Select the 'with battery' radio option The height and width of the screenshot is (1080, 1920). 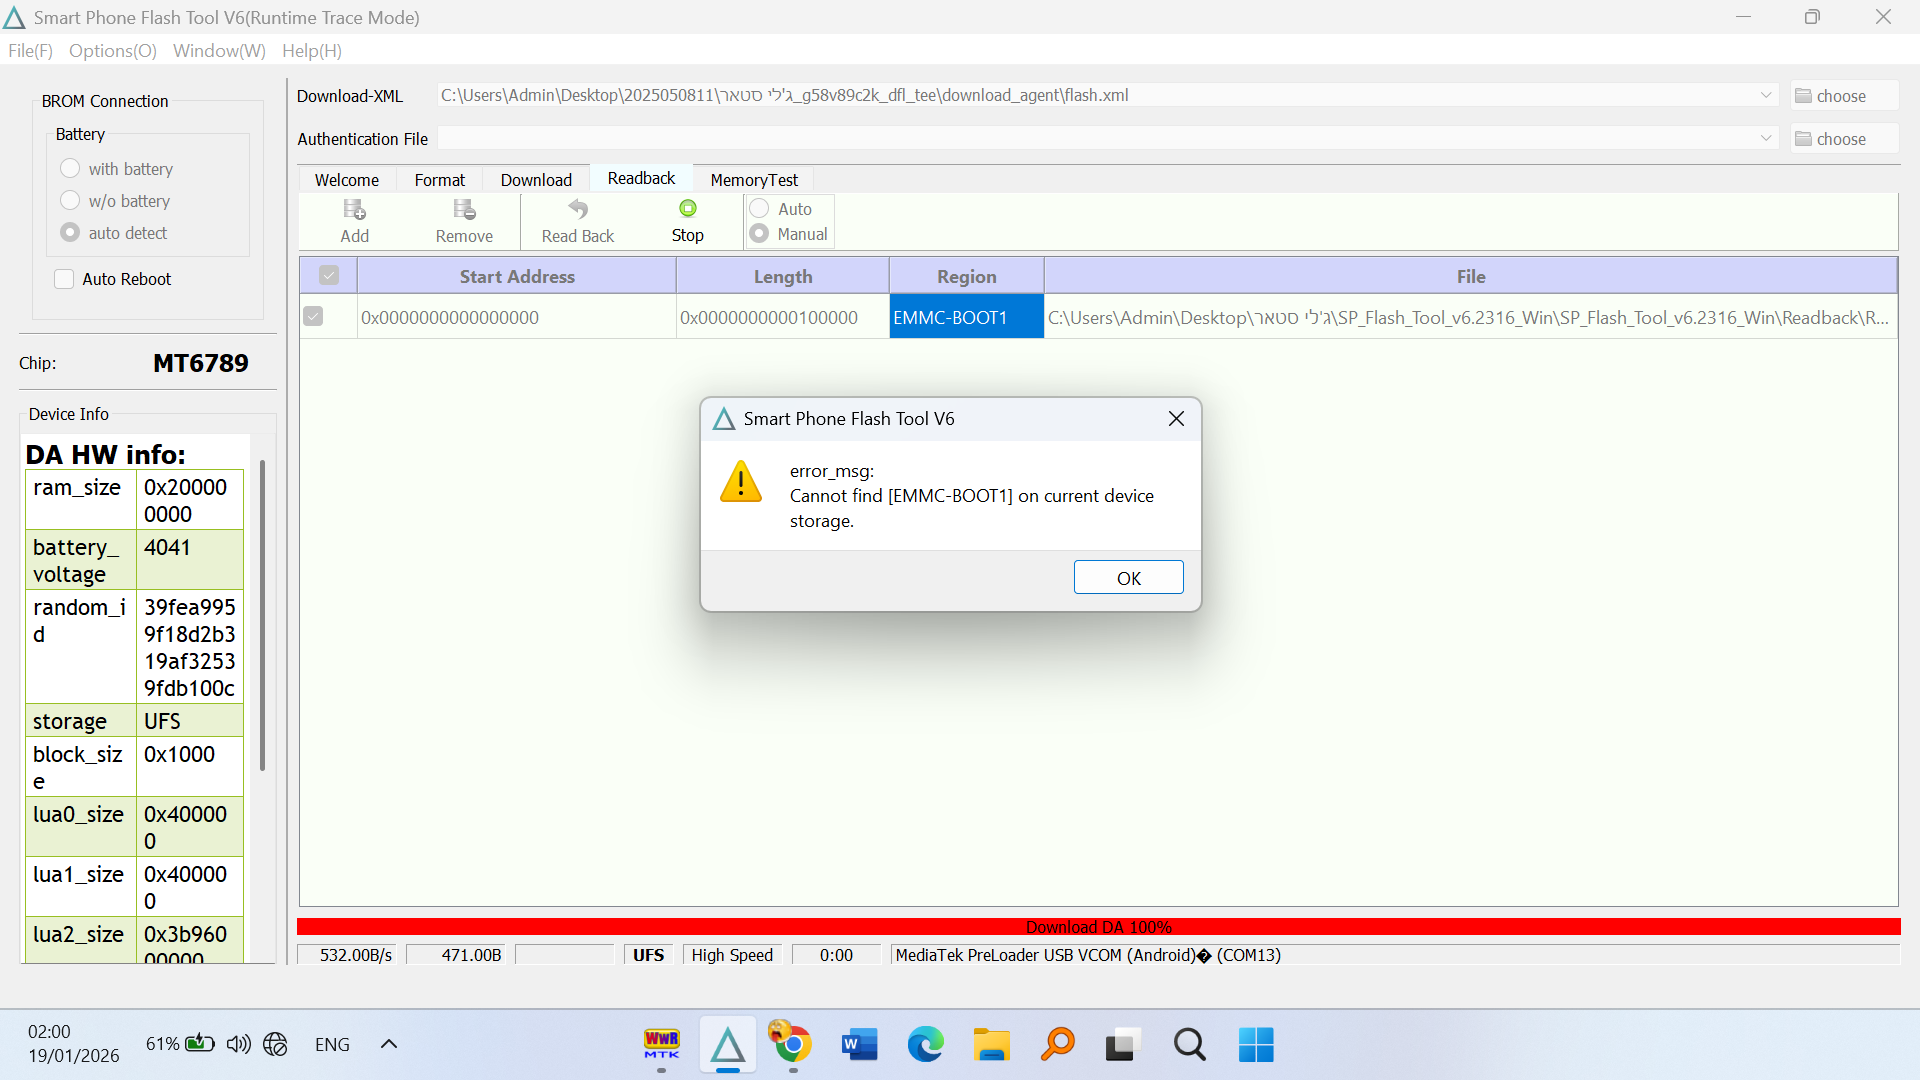[70, 169]
